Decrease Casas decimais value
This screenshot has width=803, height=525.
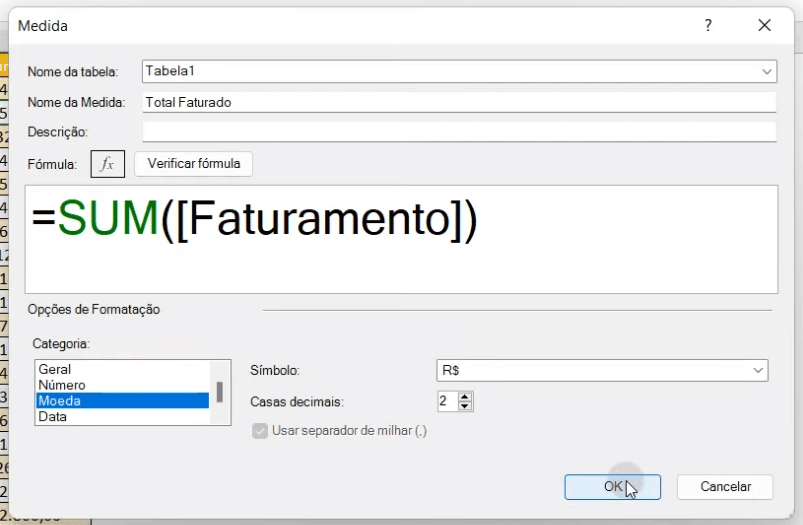(x=465, y=406)
